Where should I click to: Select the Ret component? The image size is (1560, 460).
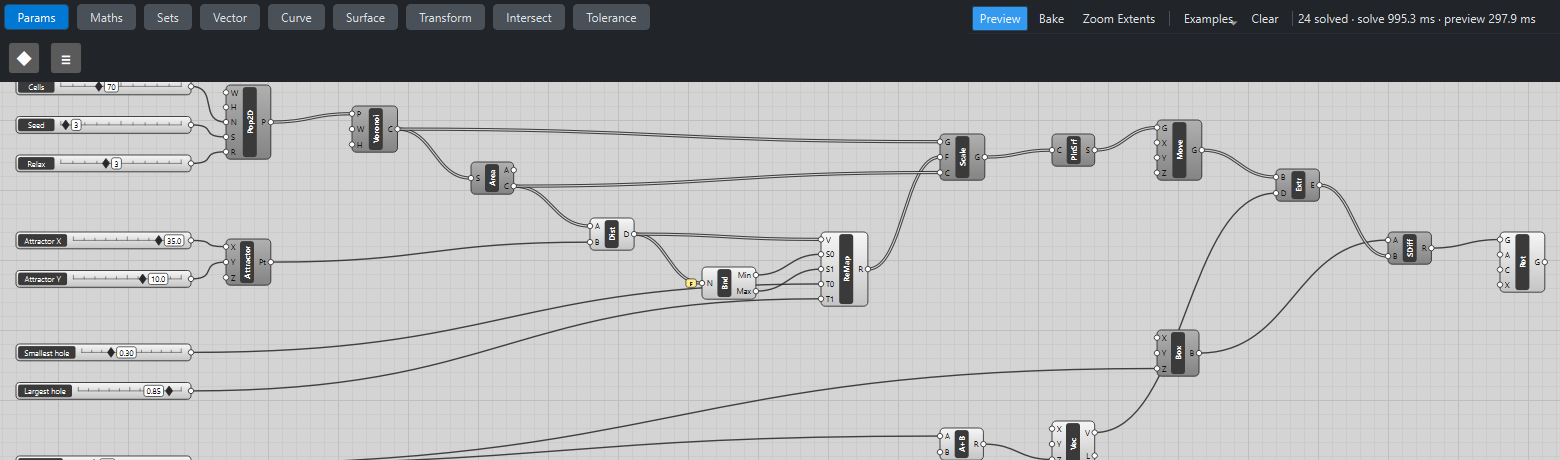tap(1522, 262)
